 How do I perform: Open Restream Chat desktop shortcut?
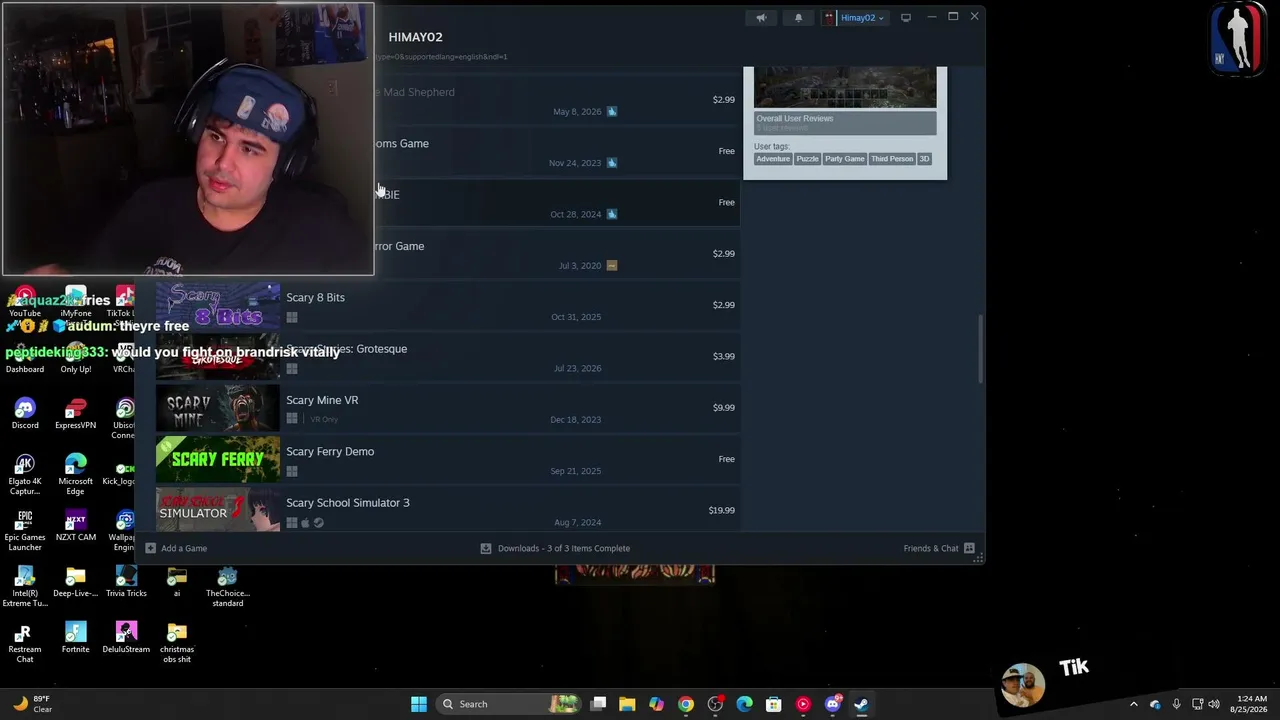click(x=25, y=643)
